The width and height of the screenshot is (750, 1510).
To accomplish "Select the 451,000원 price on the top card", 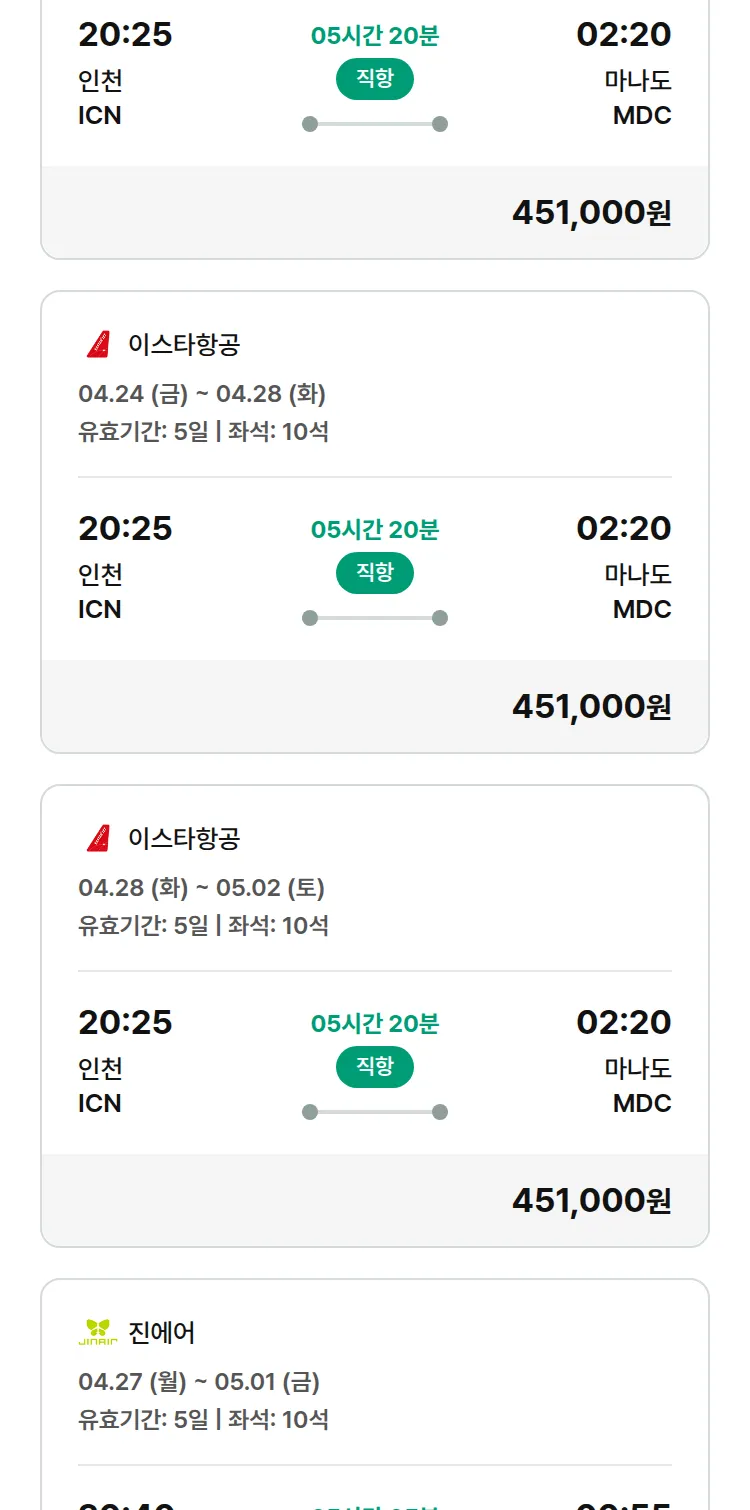I will coord(591,213).
